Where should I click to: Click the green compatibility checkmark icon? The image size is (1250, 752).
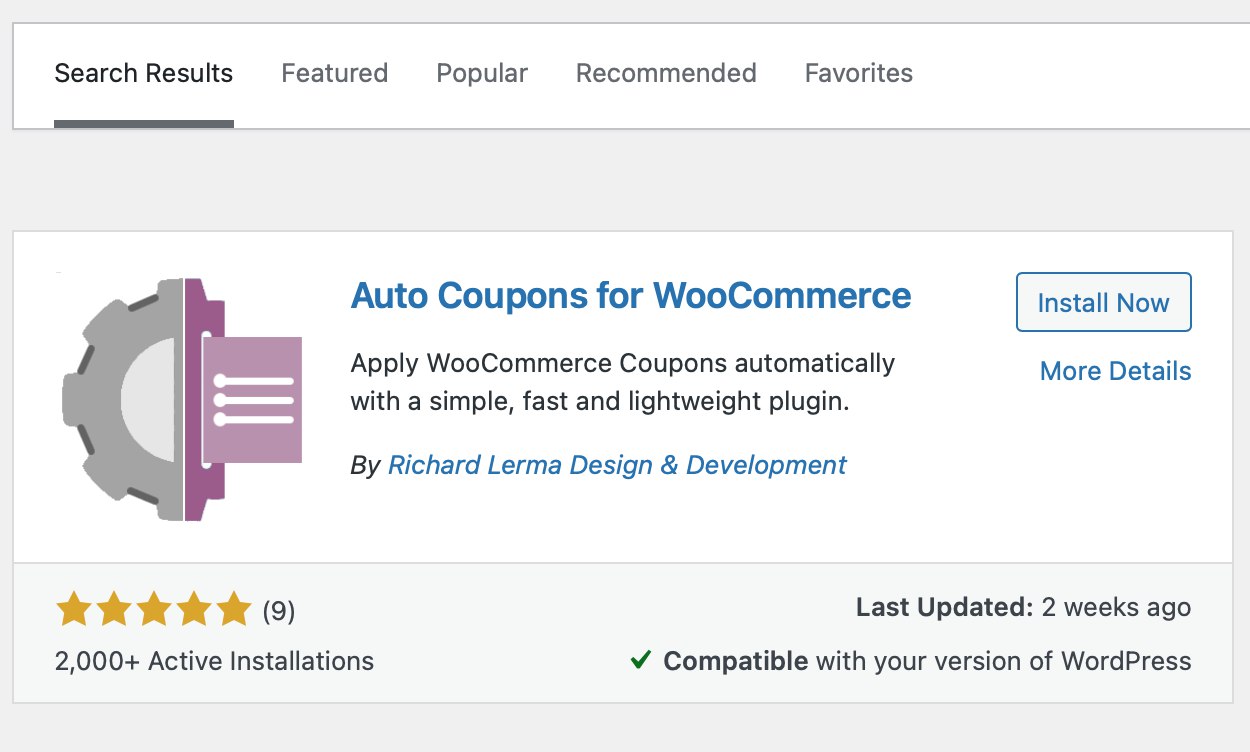click(641, 660)
